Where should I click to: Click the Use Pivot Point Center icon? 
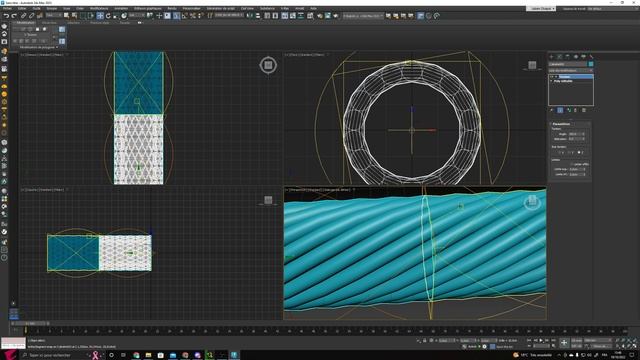click(150, 16)
